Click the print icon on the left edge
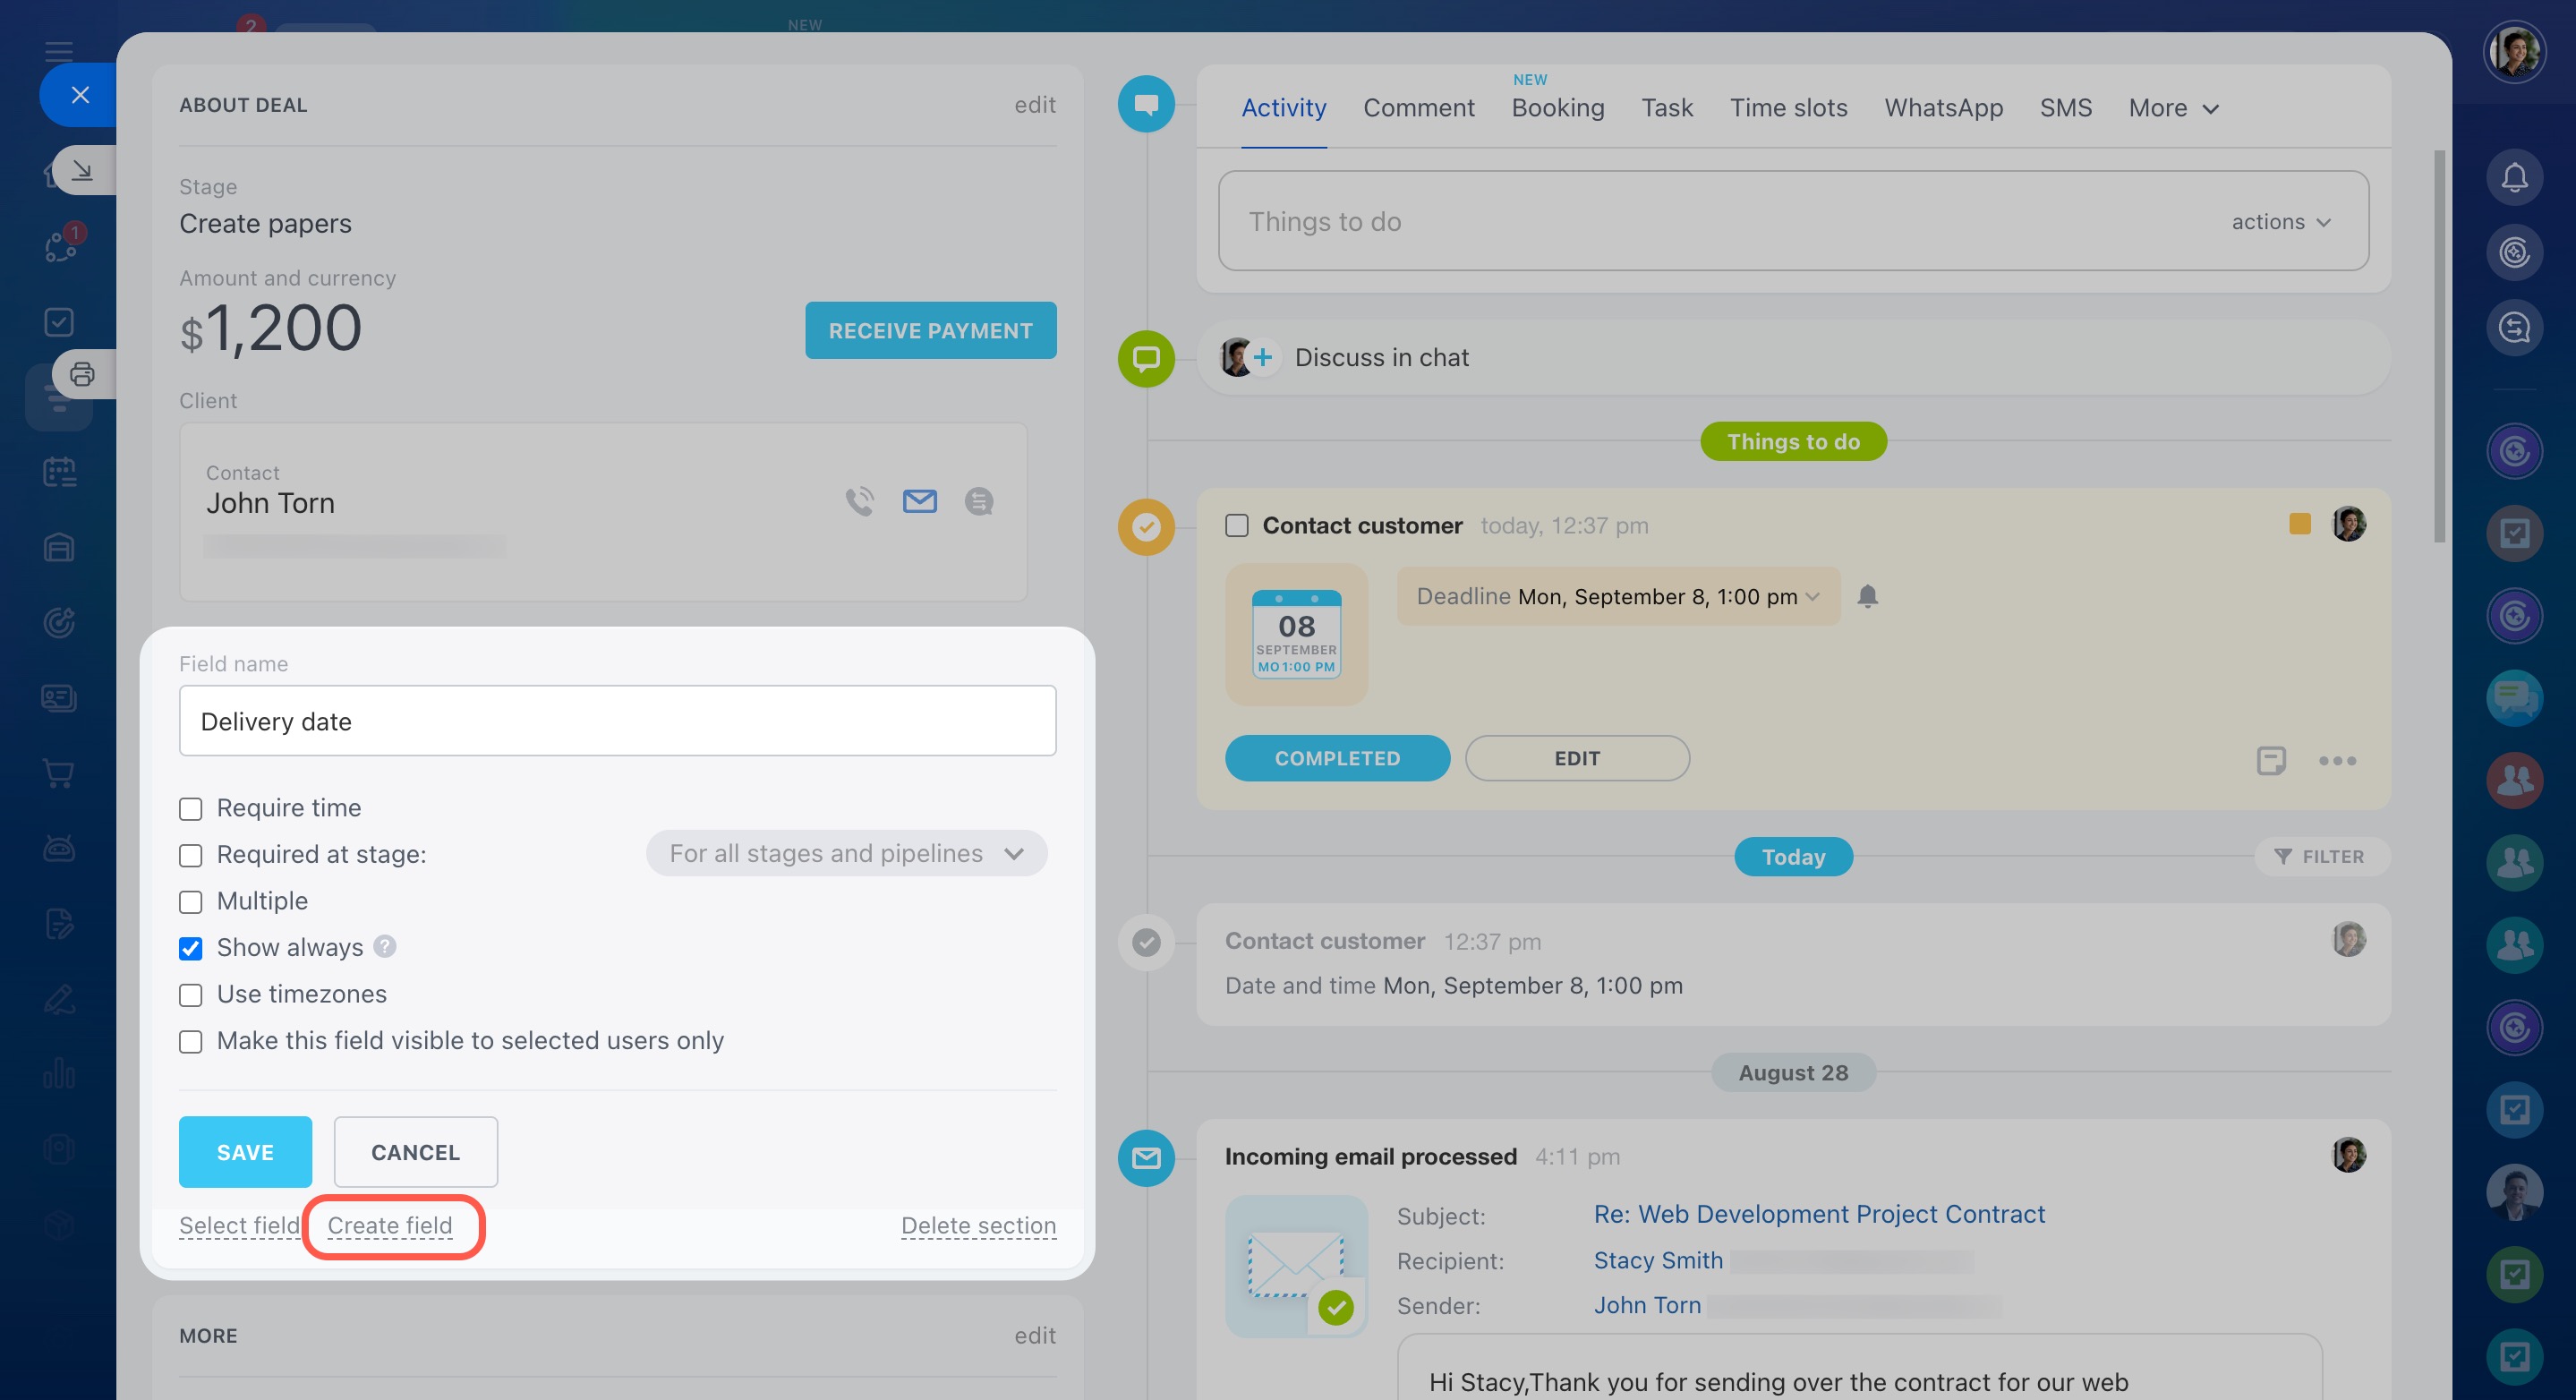This screenshot has width=2576, height=1400. (x=82, y=374)
